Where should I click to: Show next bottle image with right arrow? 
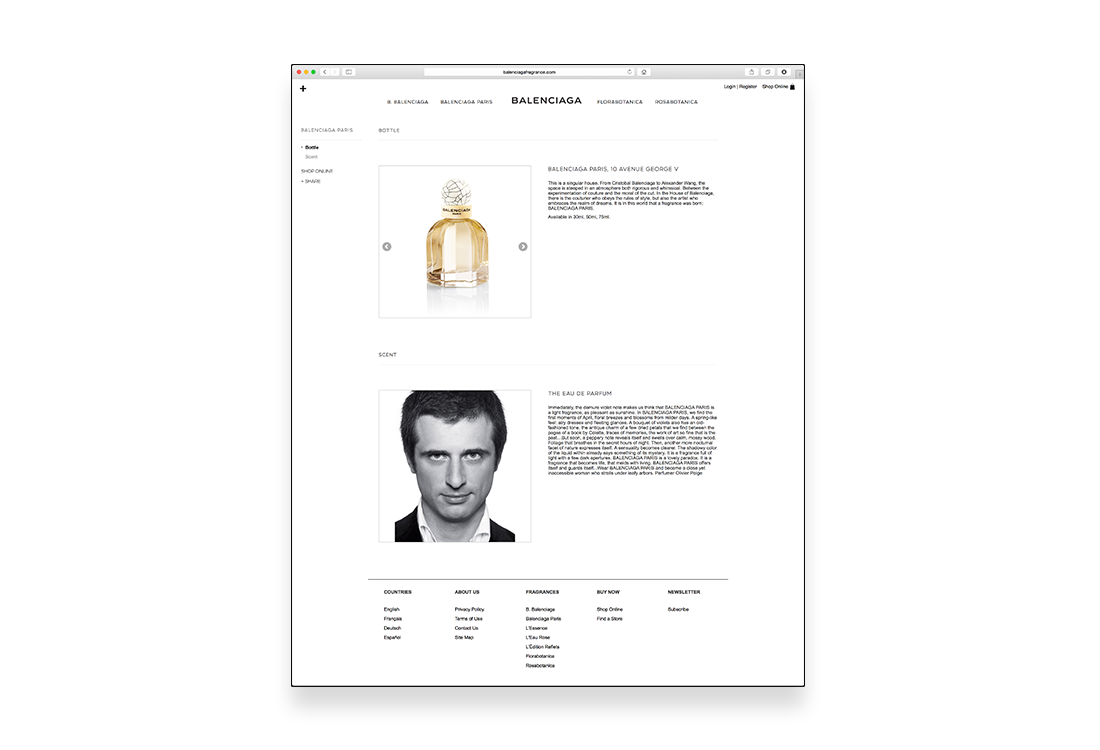click(x=523, y=247)
